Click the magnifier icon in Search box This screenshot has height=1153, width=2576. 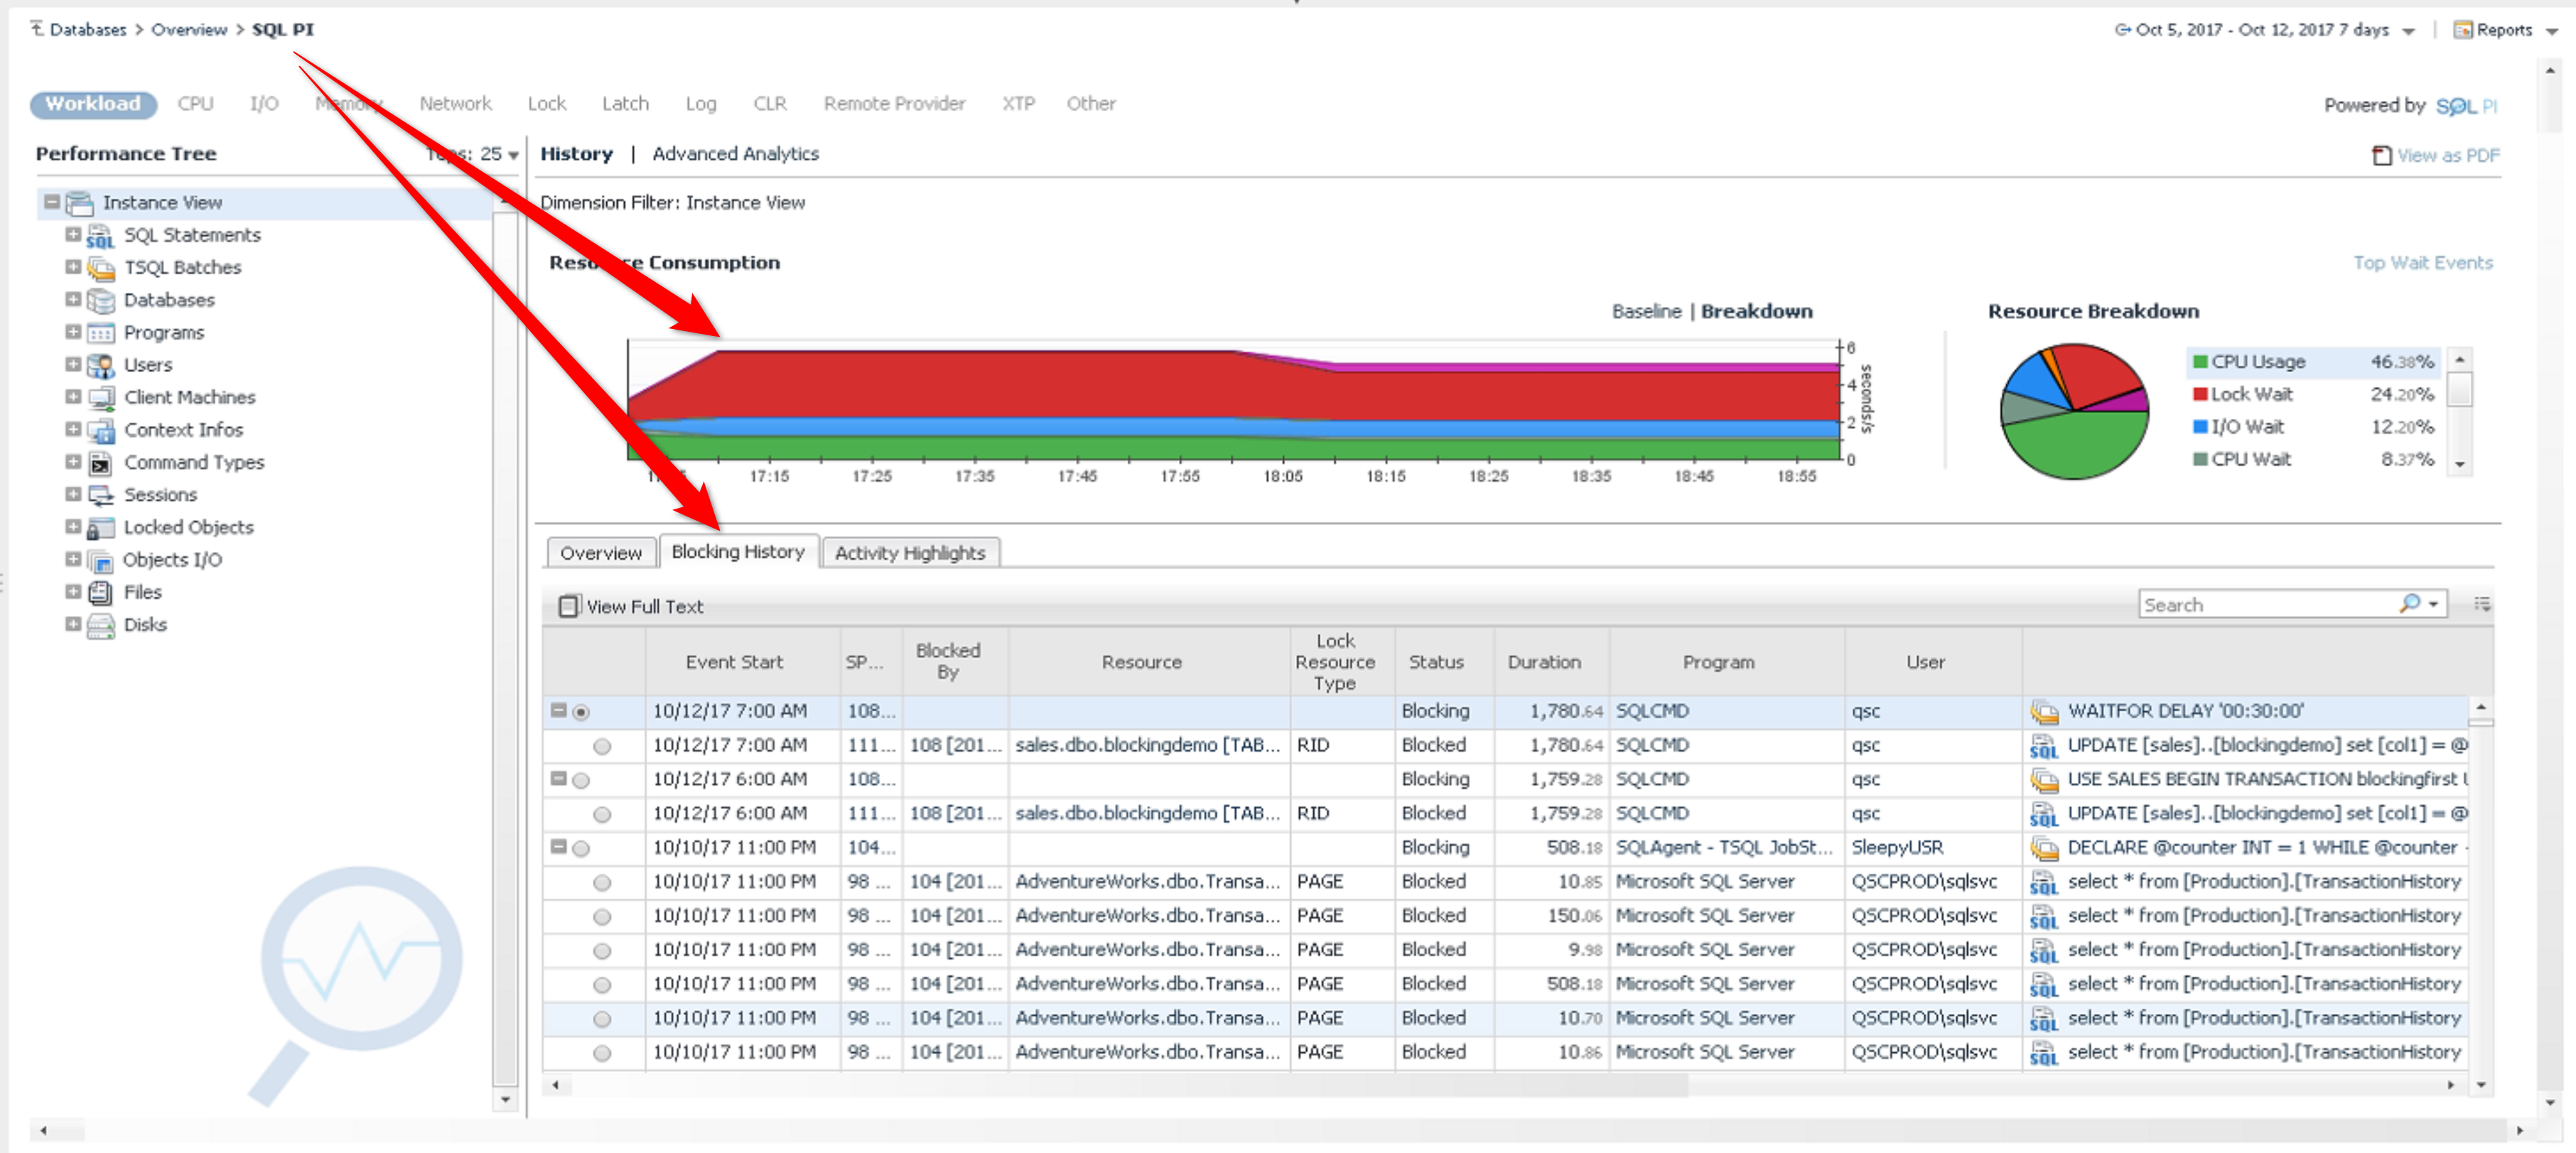tap(2409, 603)
